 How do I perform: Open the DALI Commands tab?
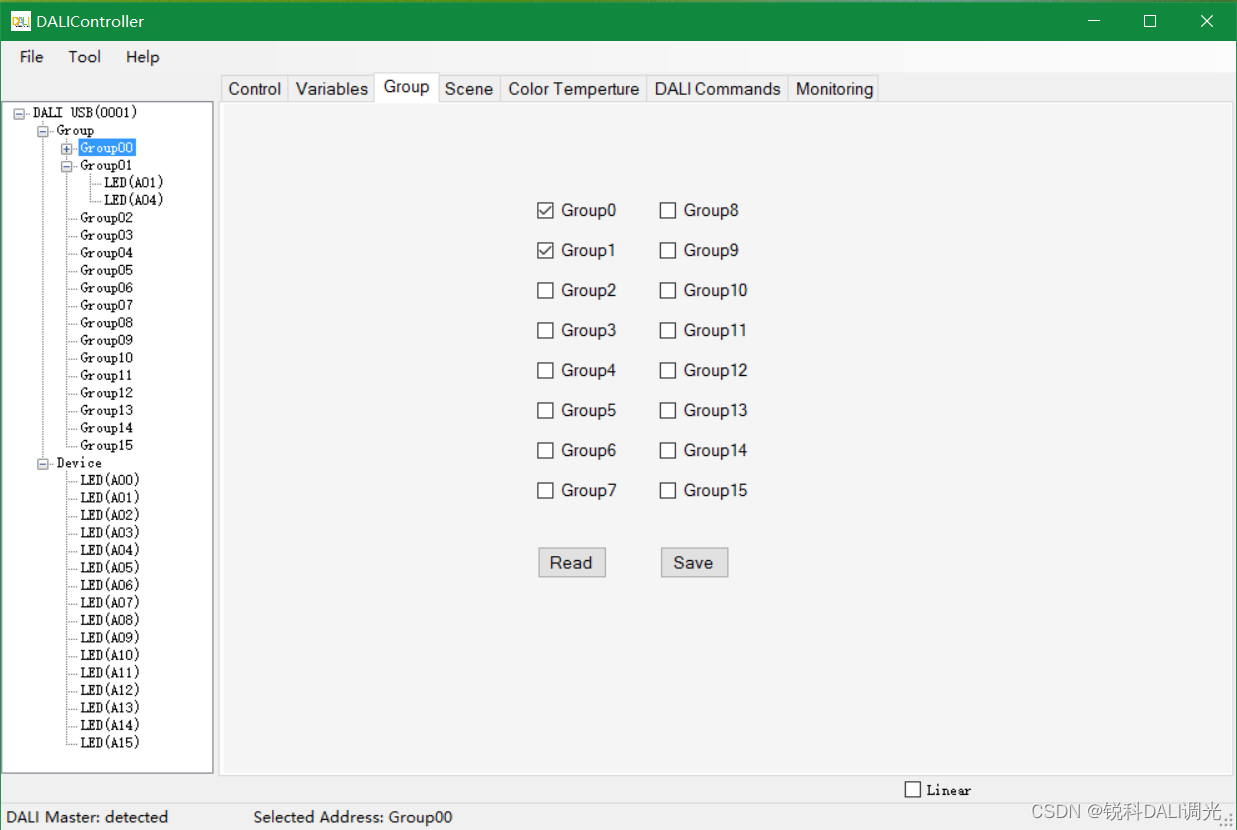[x=718, y=89]
